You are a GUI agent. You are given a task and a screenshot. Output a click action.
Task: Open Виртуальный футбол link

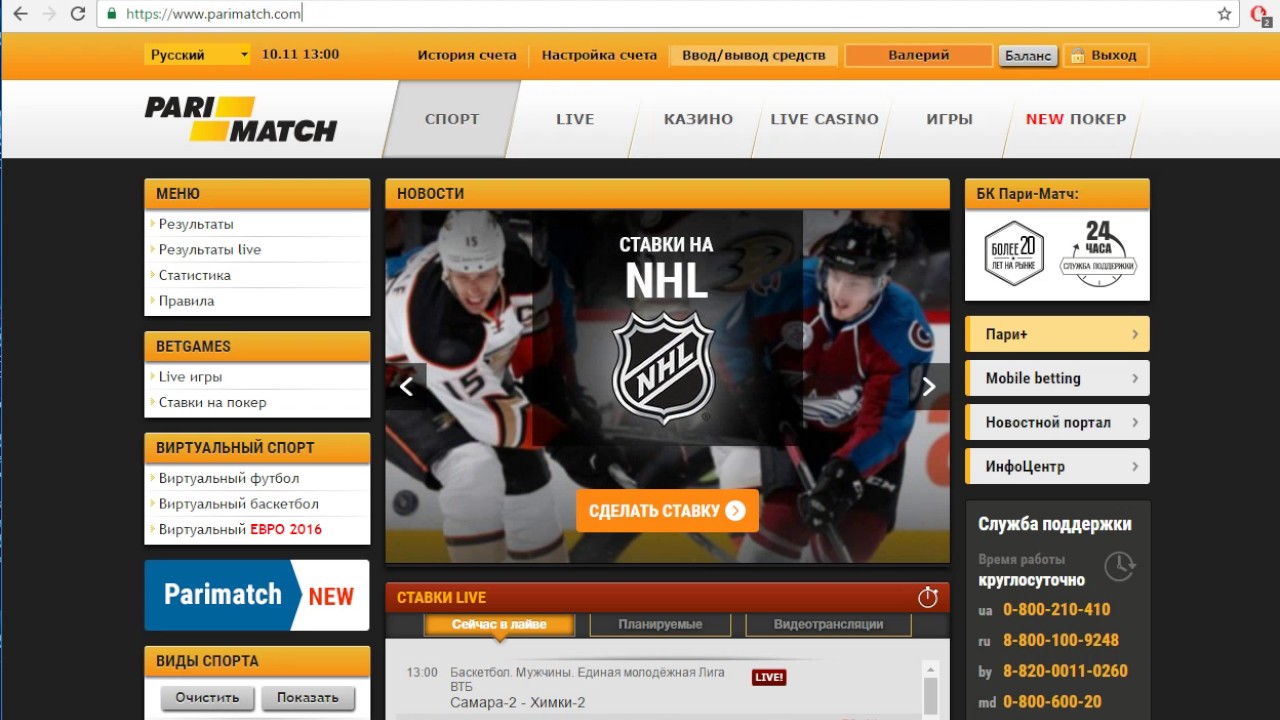point(229,479)
